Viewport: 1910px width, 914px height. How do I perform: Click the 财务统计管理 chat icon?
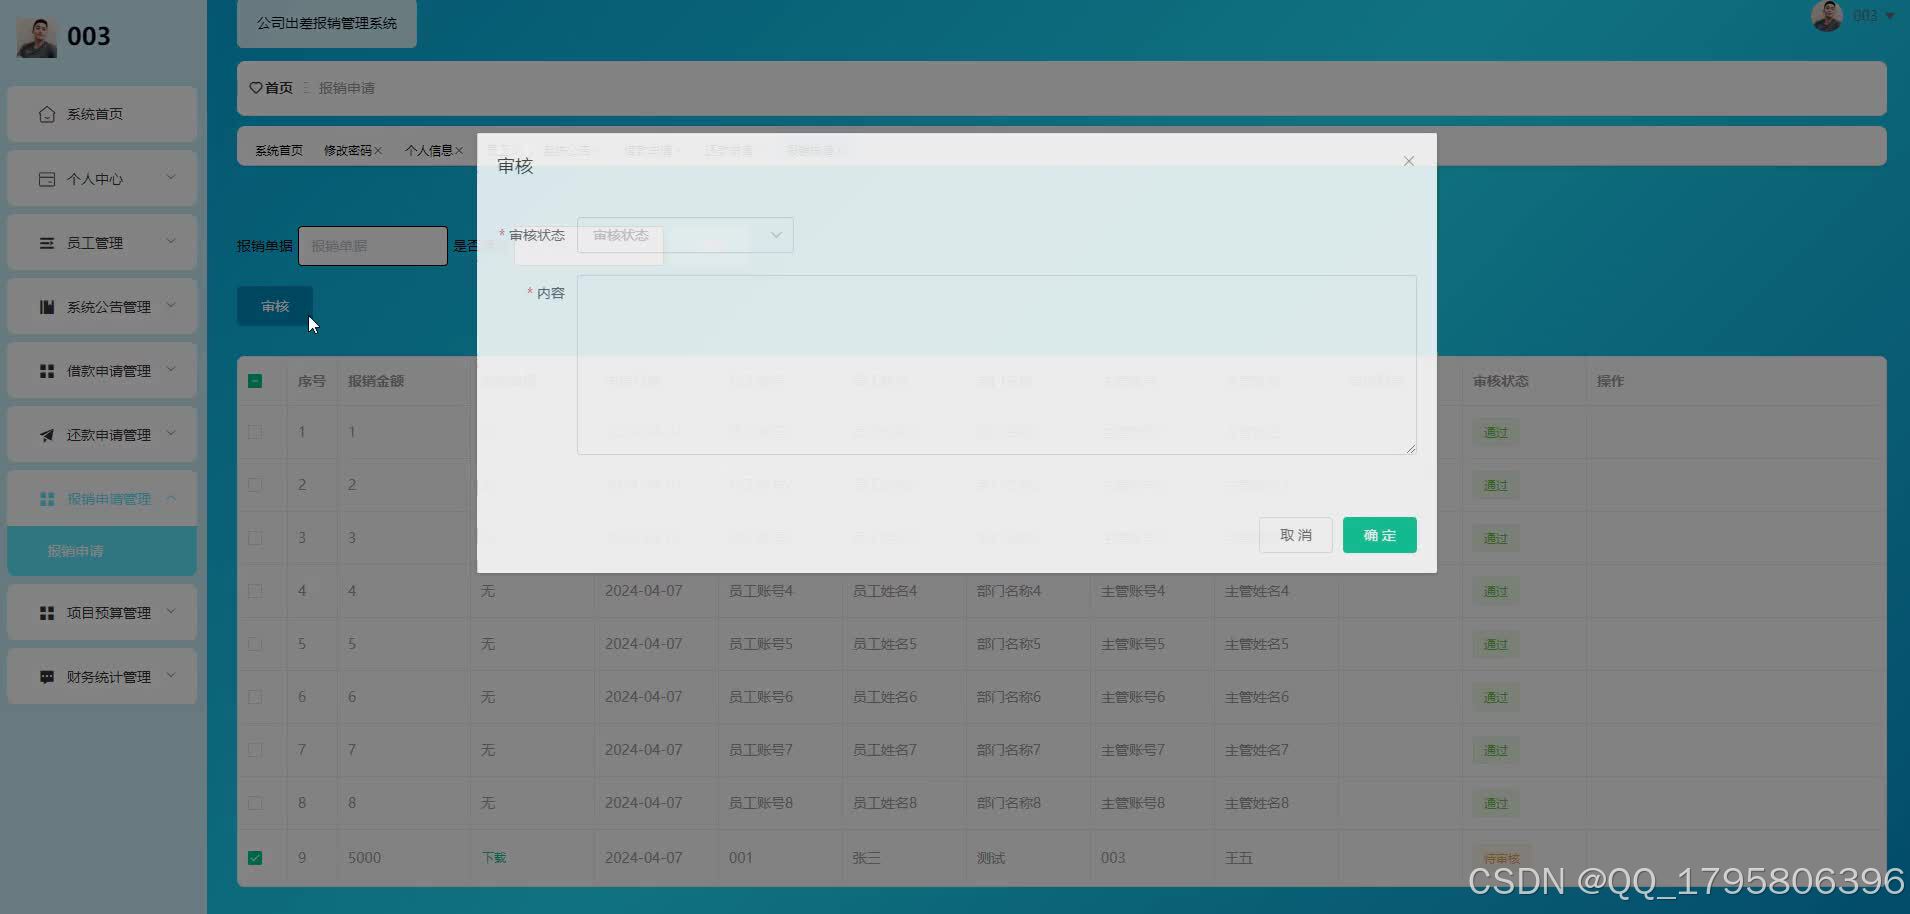tap(47, 677)
